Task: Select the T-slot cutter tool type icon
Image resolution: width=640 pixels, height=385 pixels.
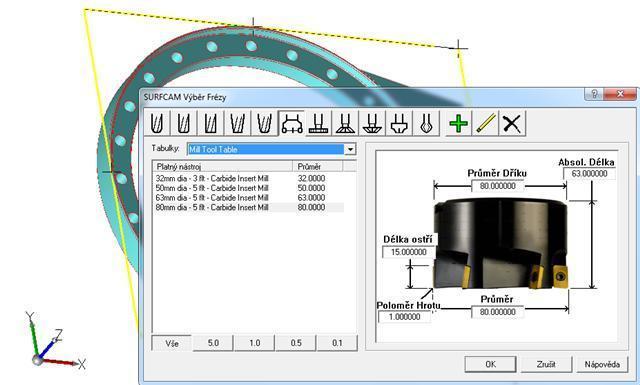Action: 319,123
